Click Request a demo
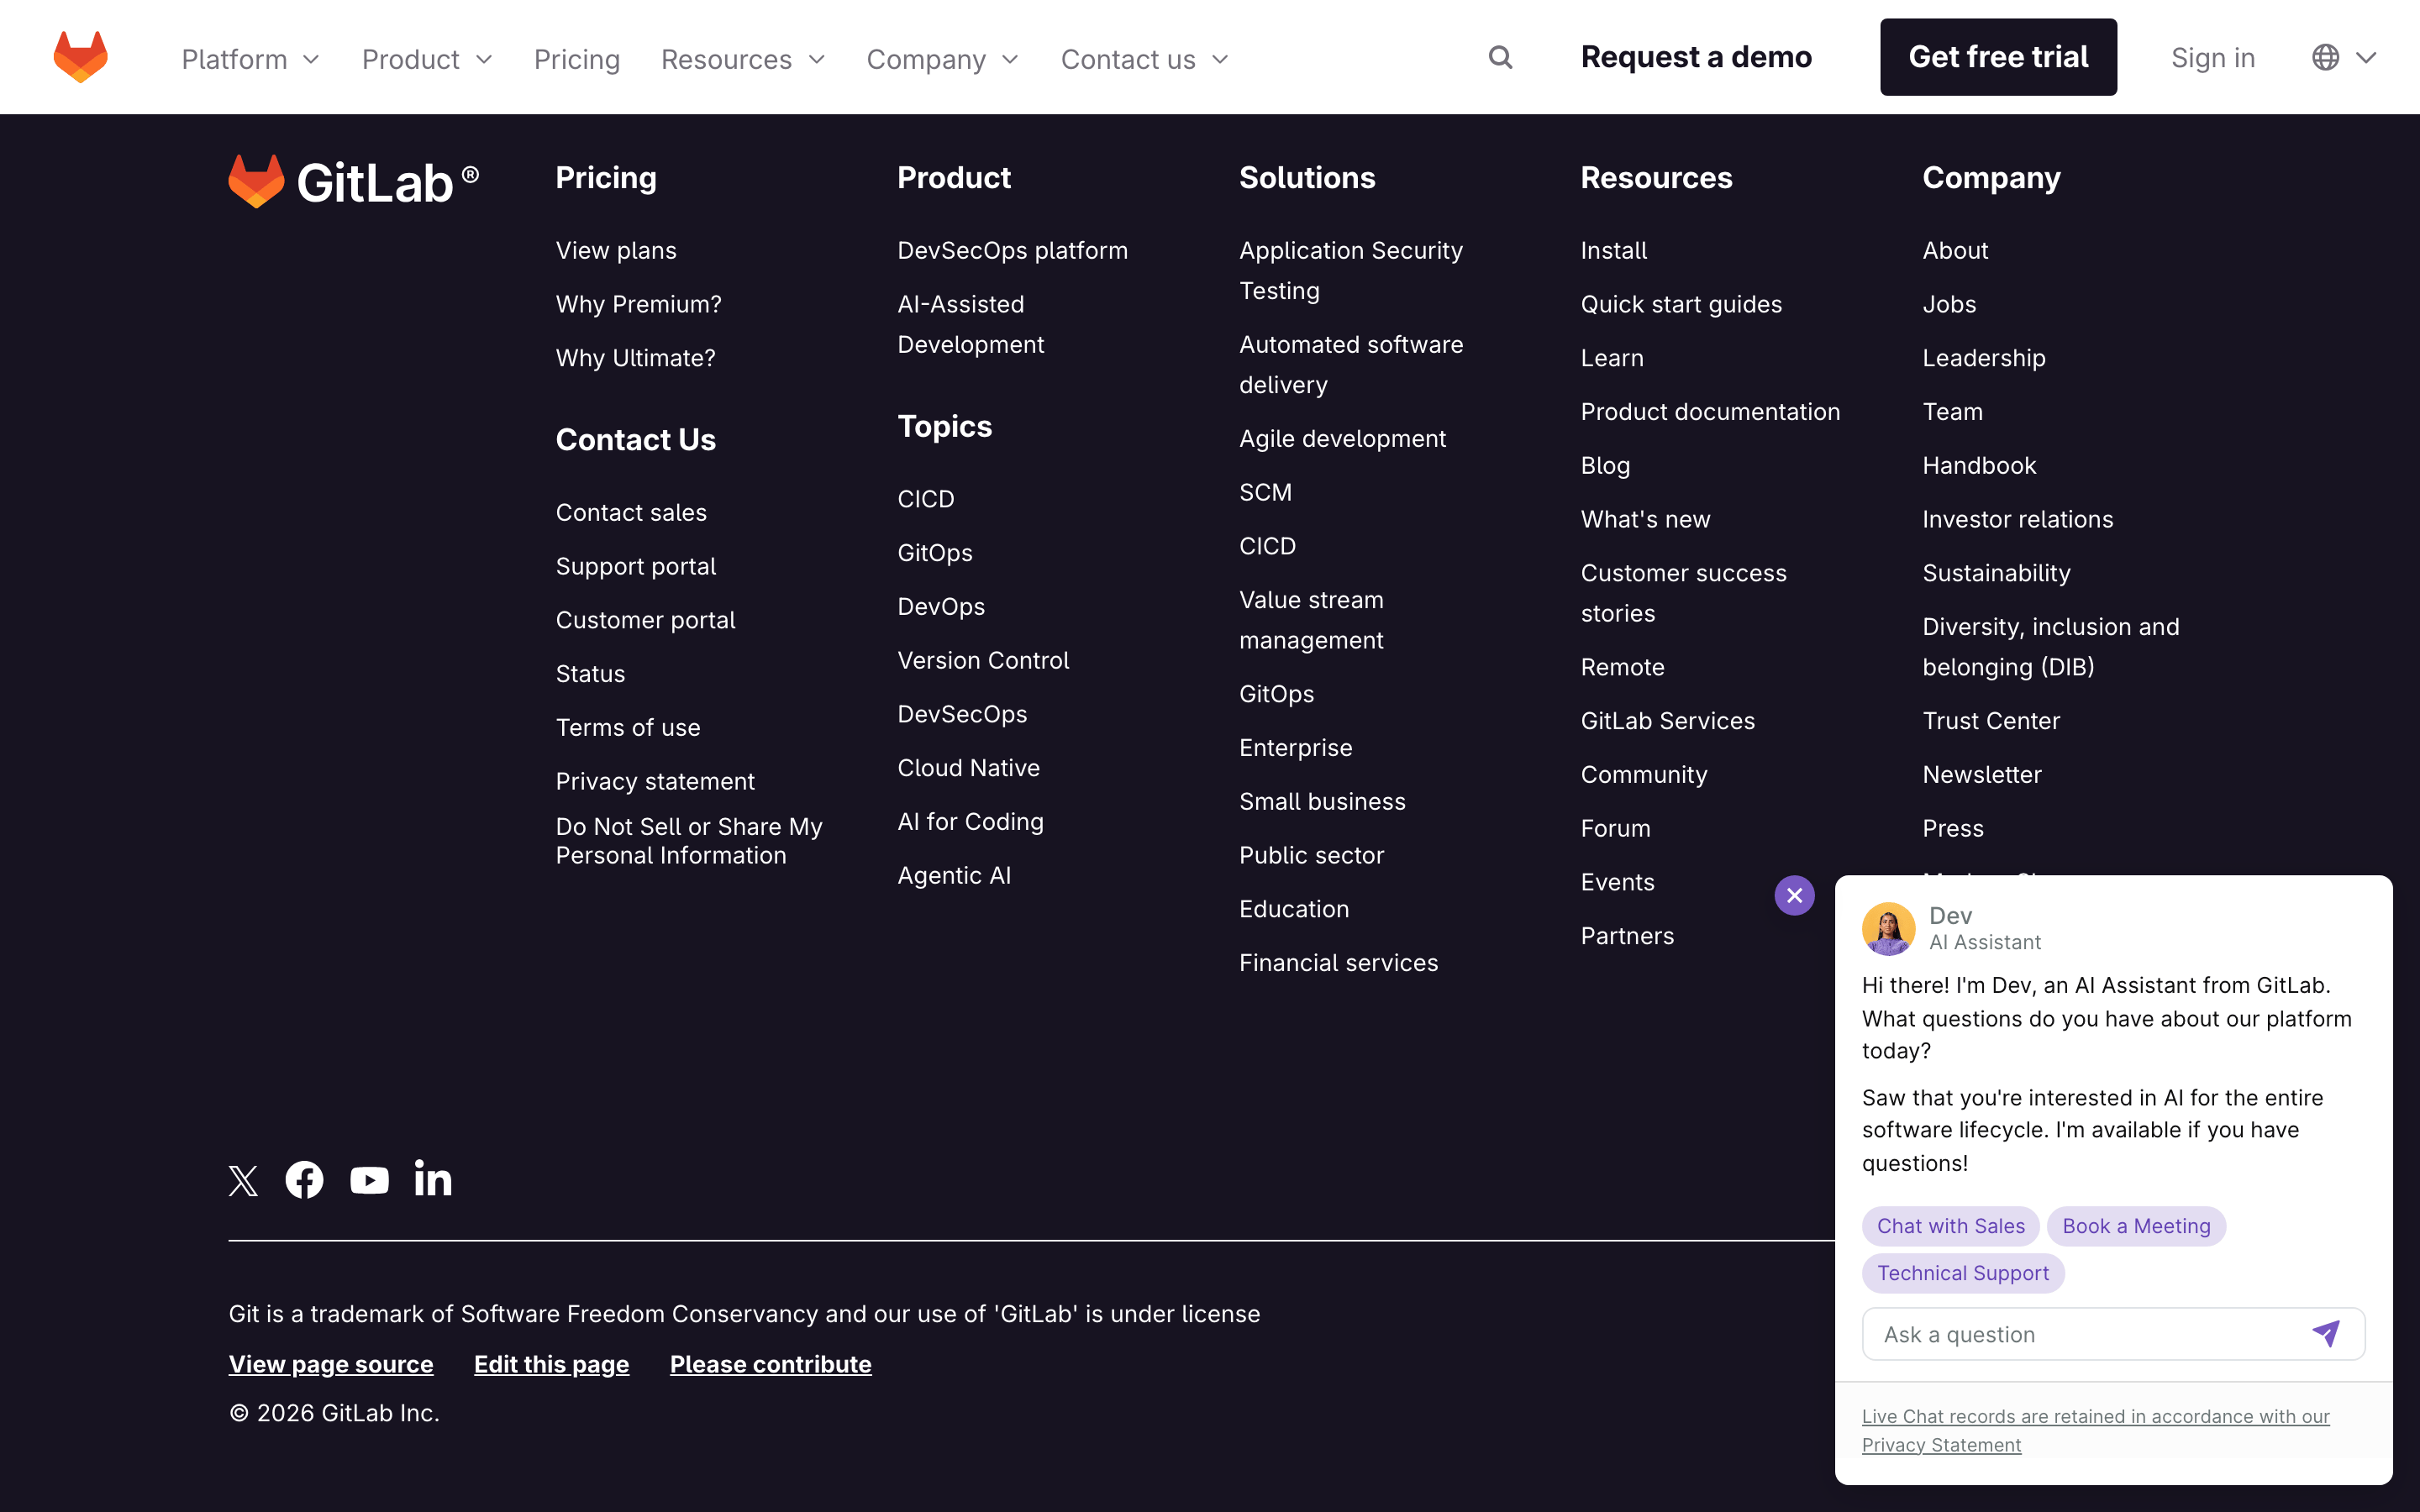Image resolution: width=2420 pixels, height=1512 pixels. [1696, 57]
